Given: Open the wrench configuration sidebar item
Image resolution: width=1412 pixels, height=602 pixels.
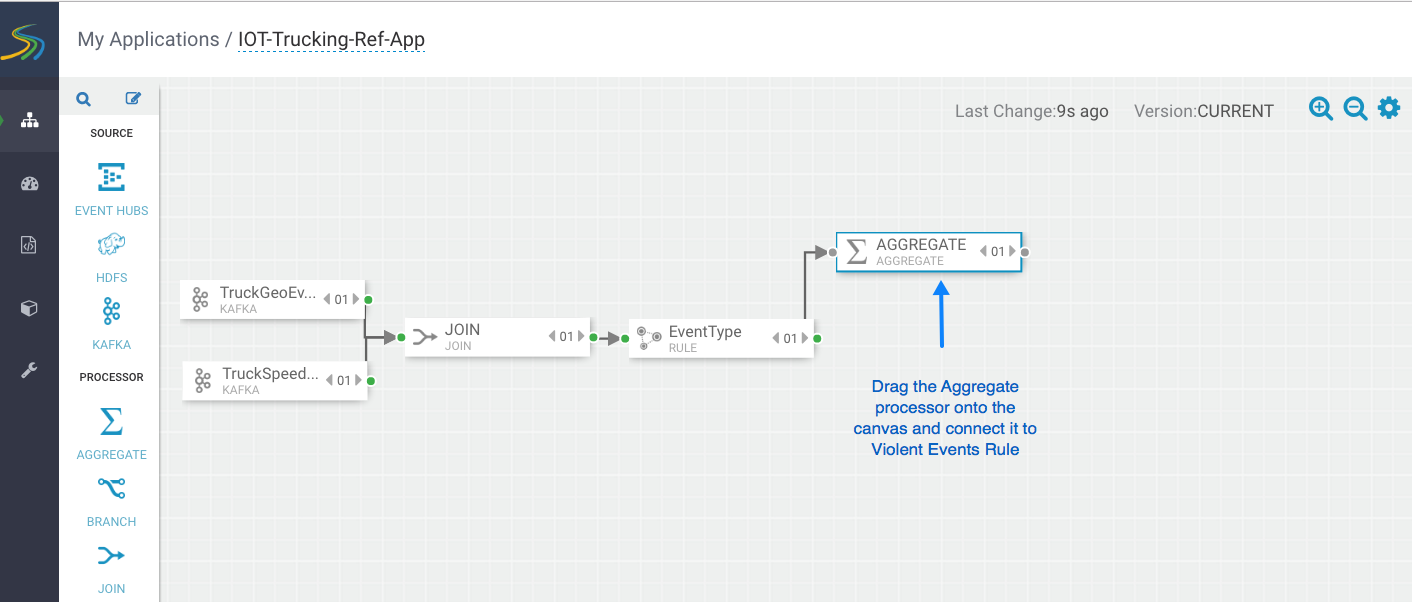Looking at the screenshot, I should 29,371.
